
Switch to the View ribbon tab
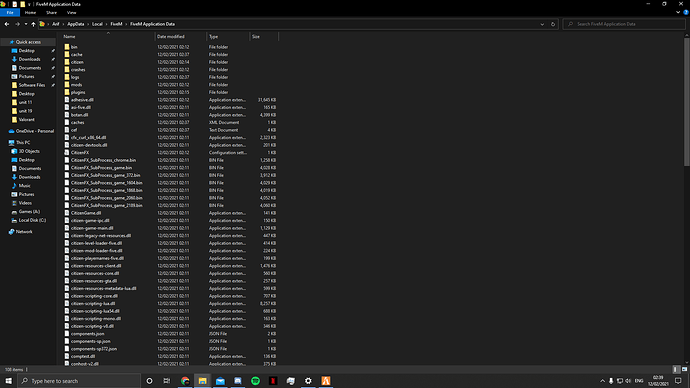click(71, 13)
